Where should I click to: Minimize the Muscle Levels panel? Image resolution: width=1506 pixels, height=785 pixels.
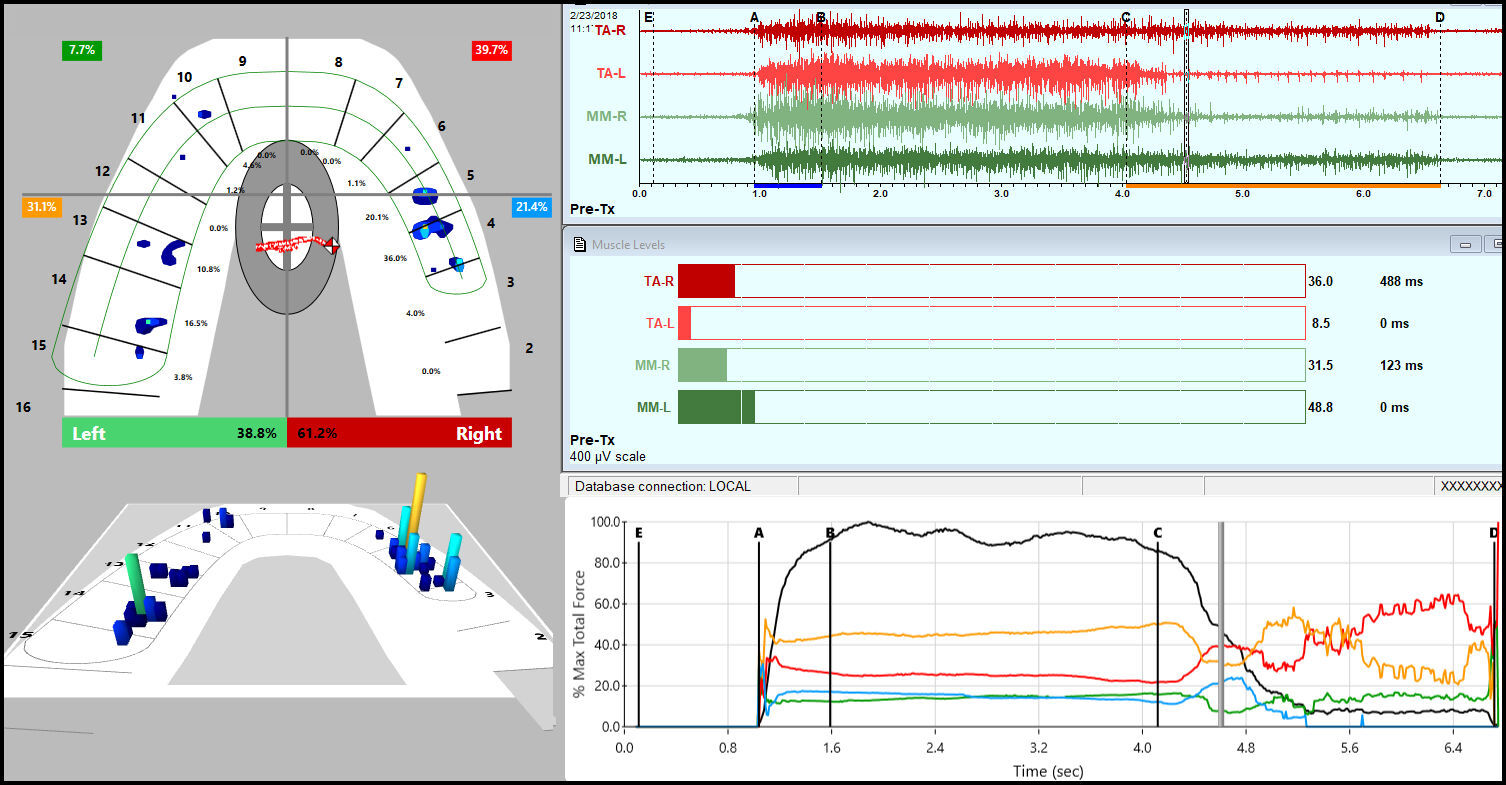coord(1464,243)
